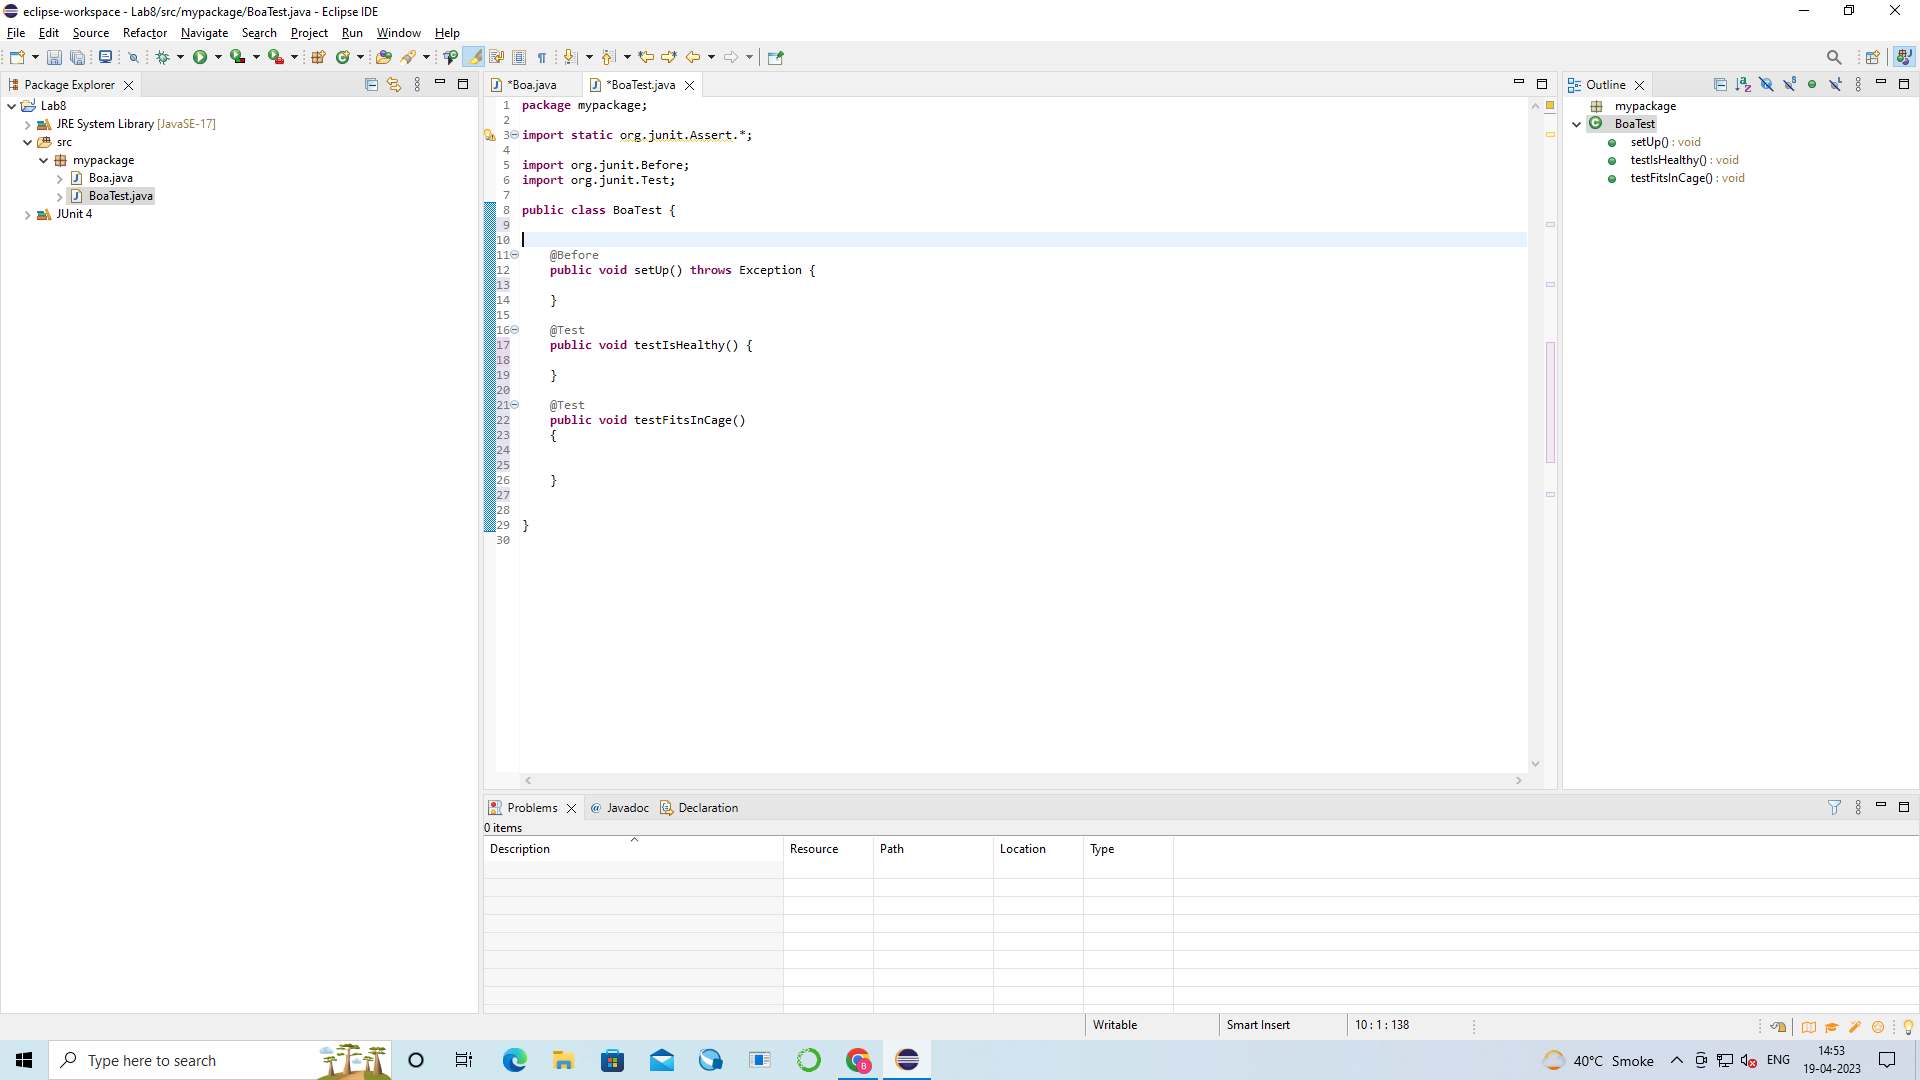The width and height of the screenshot is (1920, 1080).
Task: Click the New Java Package icon
Action: click(x=318, y=58)
